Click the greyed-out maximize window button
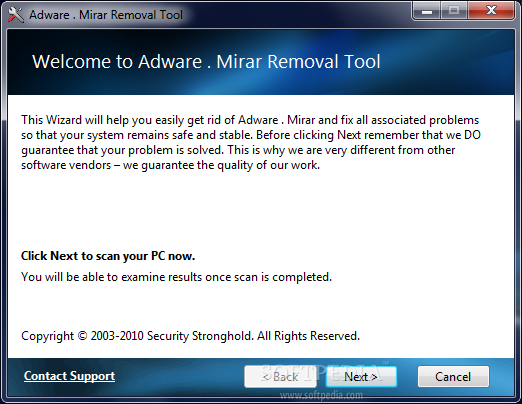This screenshot has height=404, width=522. click(x=454, y=11)
